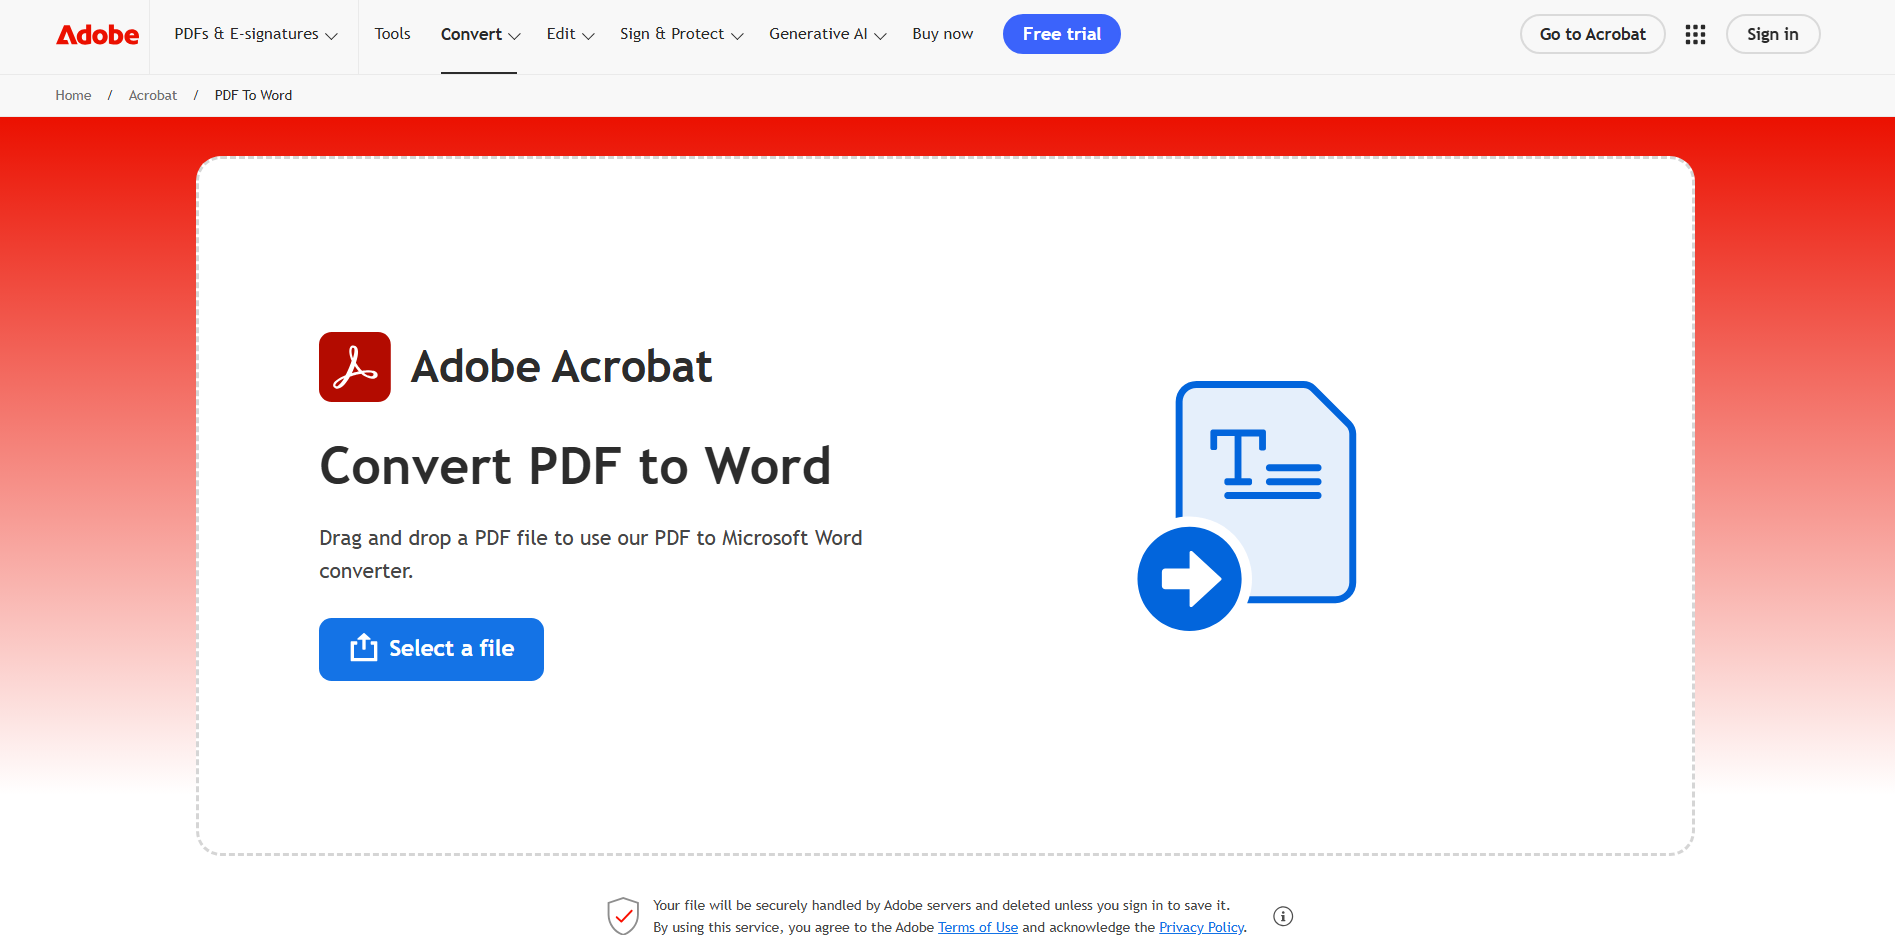The image size is (1895, 945).
Task: Start the Free trial
Action: 1061,34
